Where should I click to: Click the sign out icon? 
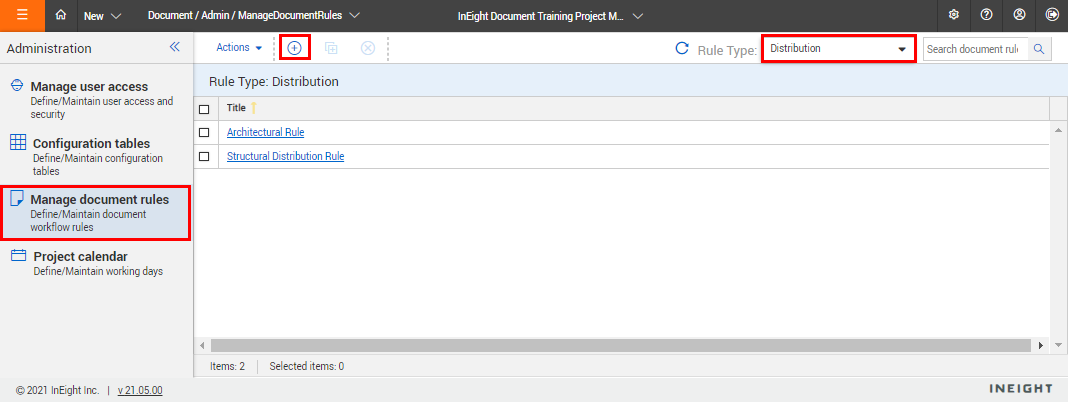1051,15
